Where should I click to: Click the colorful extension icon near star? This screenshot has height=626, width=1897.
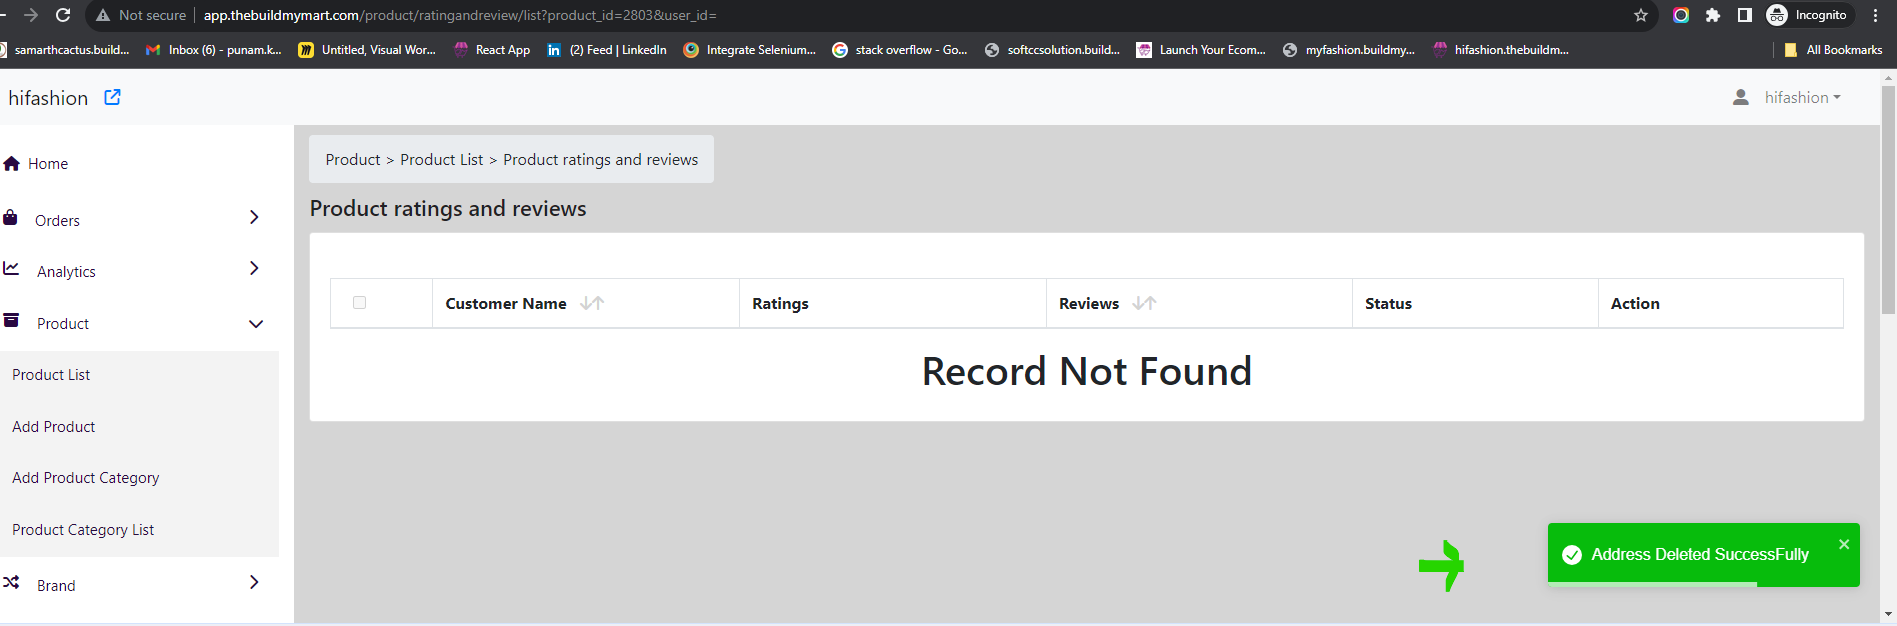[x=1681, y=15]
